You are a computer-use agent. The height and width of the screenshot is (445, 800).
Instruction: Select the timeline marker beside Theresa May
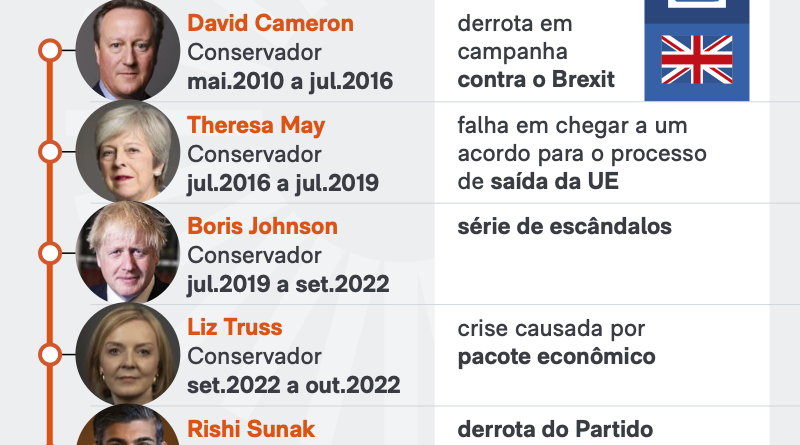coord(50,152)
